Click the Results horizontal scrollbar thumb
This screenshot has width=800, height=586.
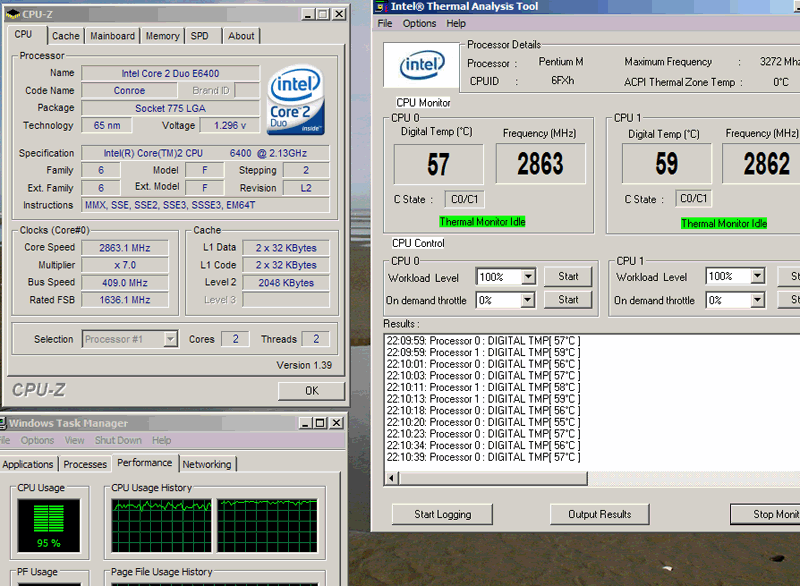coord(493,478)
